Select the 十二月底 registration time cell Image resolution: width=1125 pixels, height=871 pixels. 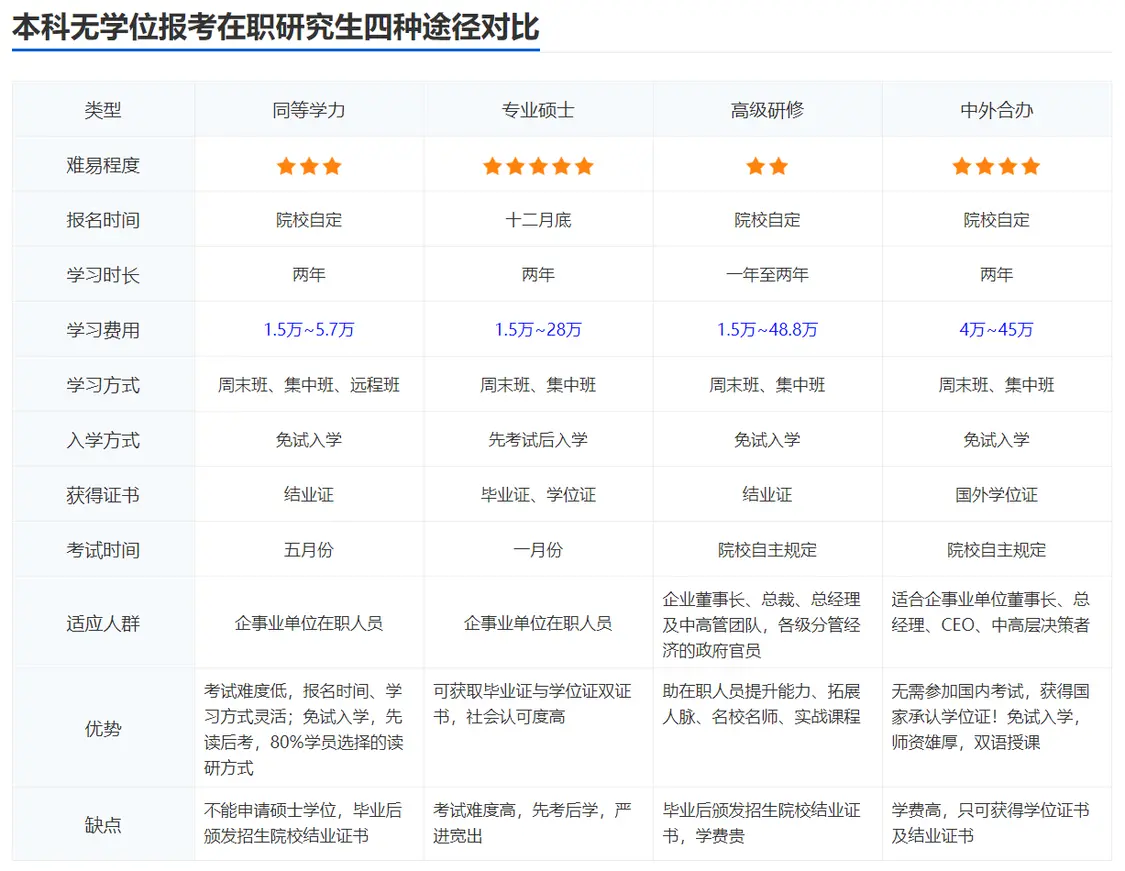(538, 220)
